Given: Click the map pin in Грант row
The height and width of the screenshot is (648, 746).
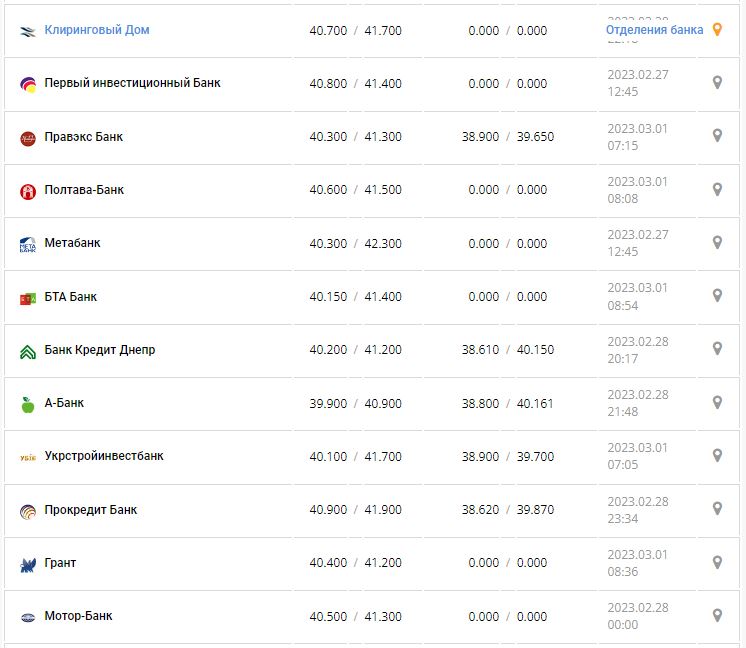Looking at the screenshot, I should (x=717, y=562).
